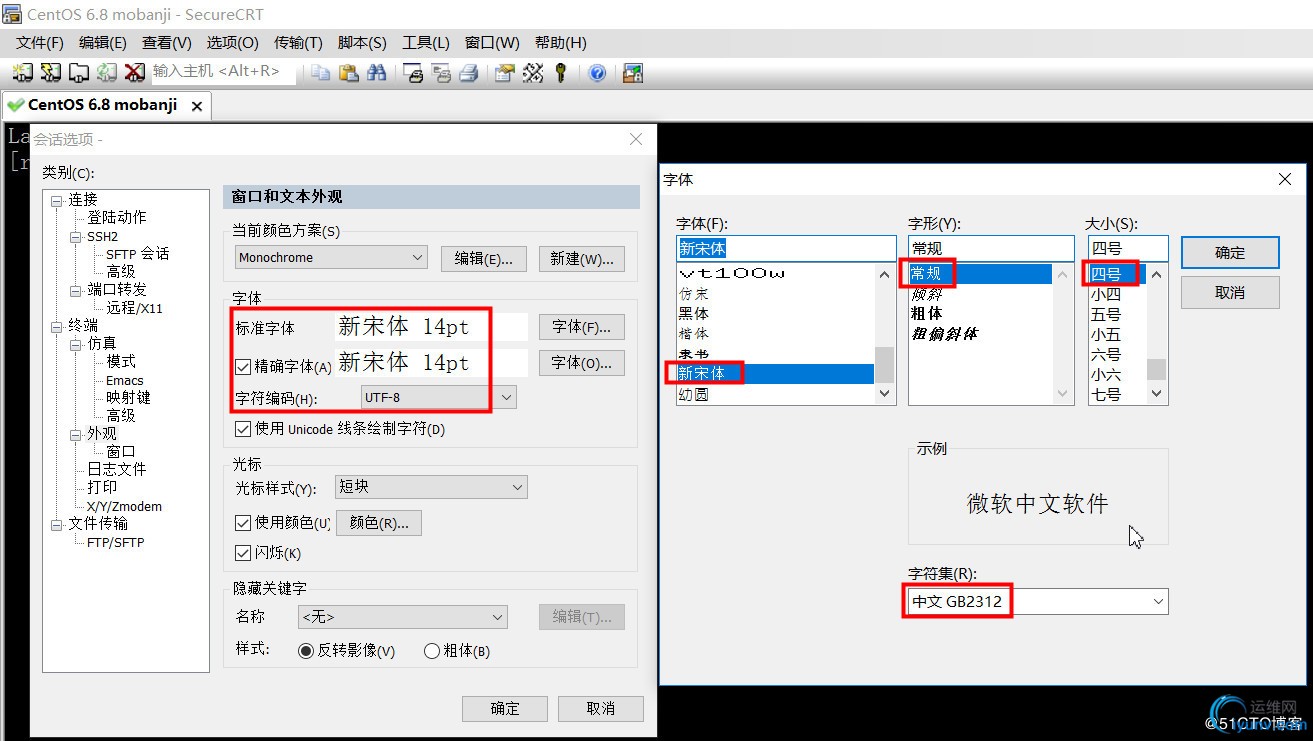Viewport: 1313px width, 741px height.
Task: Select the 反转影像 radio button
Action: [307, 651]
